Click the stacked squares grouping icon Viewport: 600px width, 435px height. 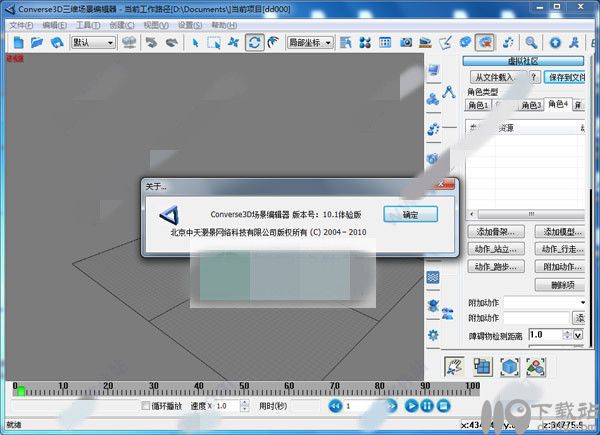pyautogui.click(x=483, y=367)
